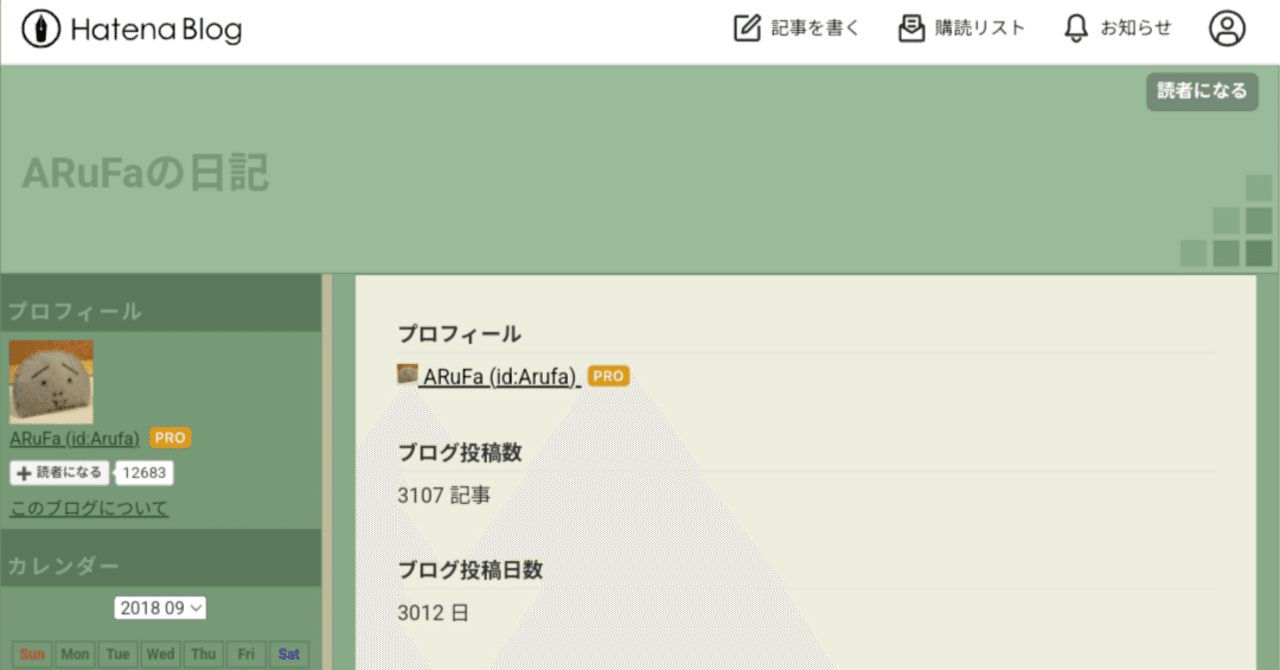
Task: Open the 購読リスト (reading list)
Action: tap(981, 28)
